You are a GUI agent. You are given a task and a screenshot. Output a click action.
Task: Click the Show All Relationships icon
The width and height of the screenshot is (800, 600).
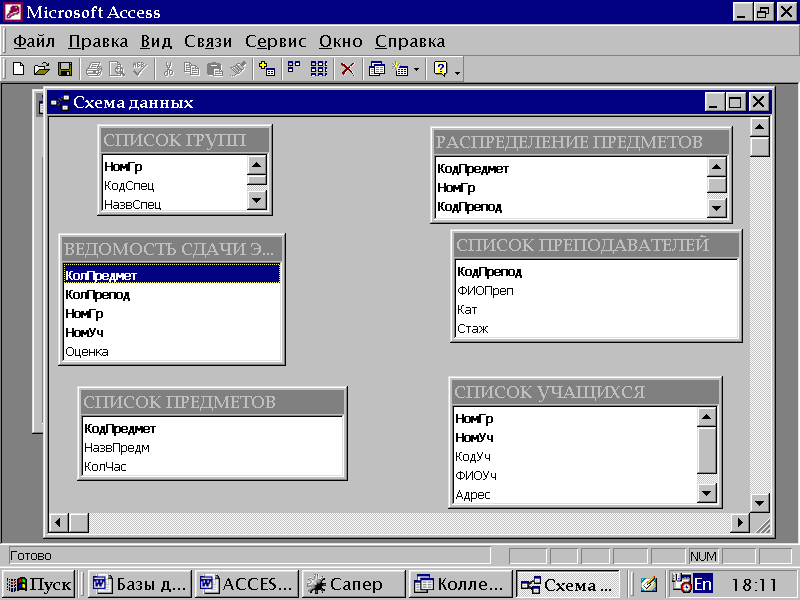319,69
